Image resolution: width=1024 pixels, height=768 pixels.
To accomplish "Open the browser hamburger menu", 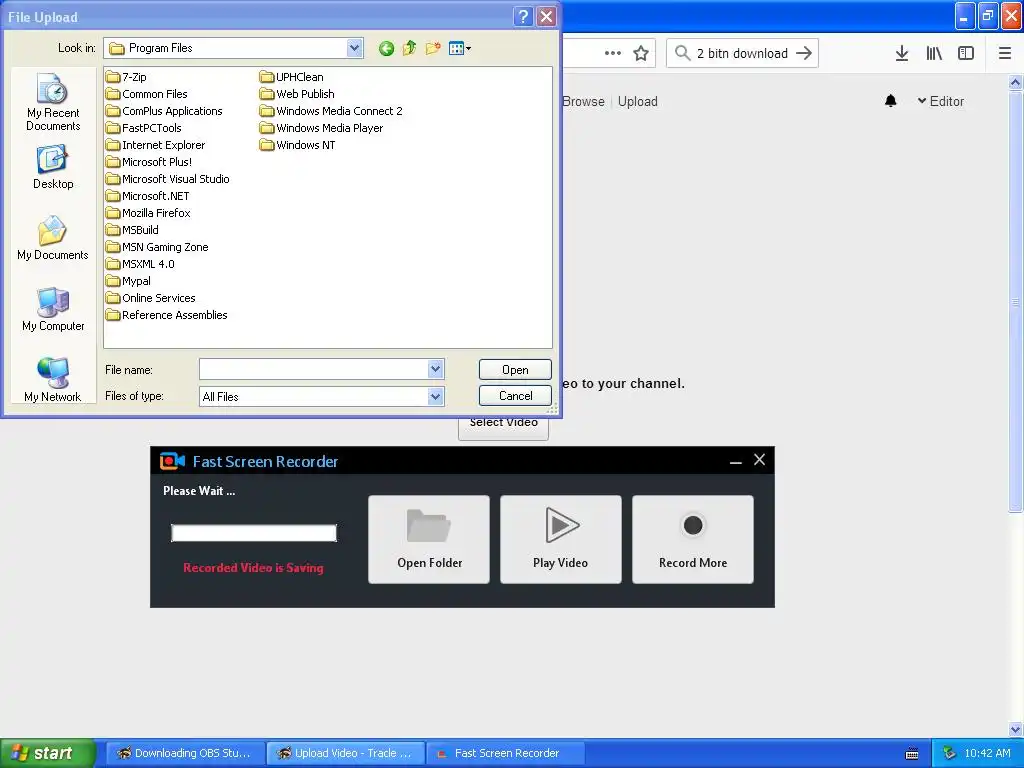I will click(1005, 54).
